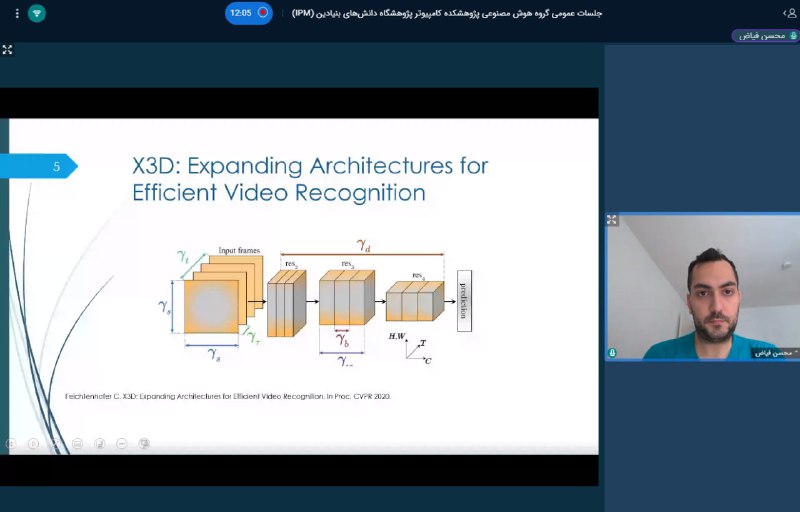Open the ellipsis more options slideshow icon
This screenshot has height=512, width=800.
pyautogui.click(x=122, y=444)
